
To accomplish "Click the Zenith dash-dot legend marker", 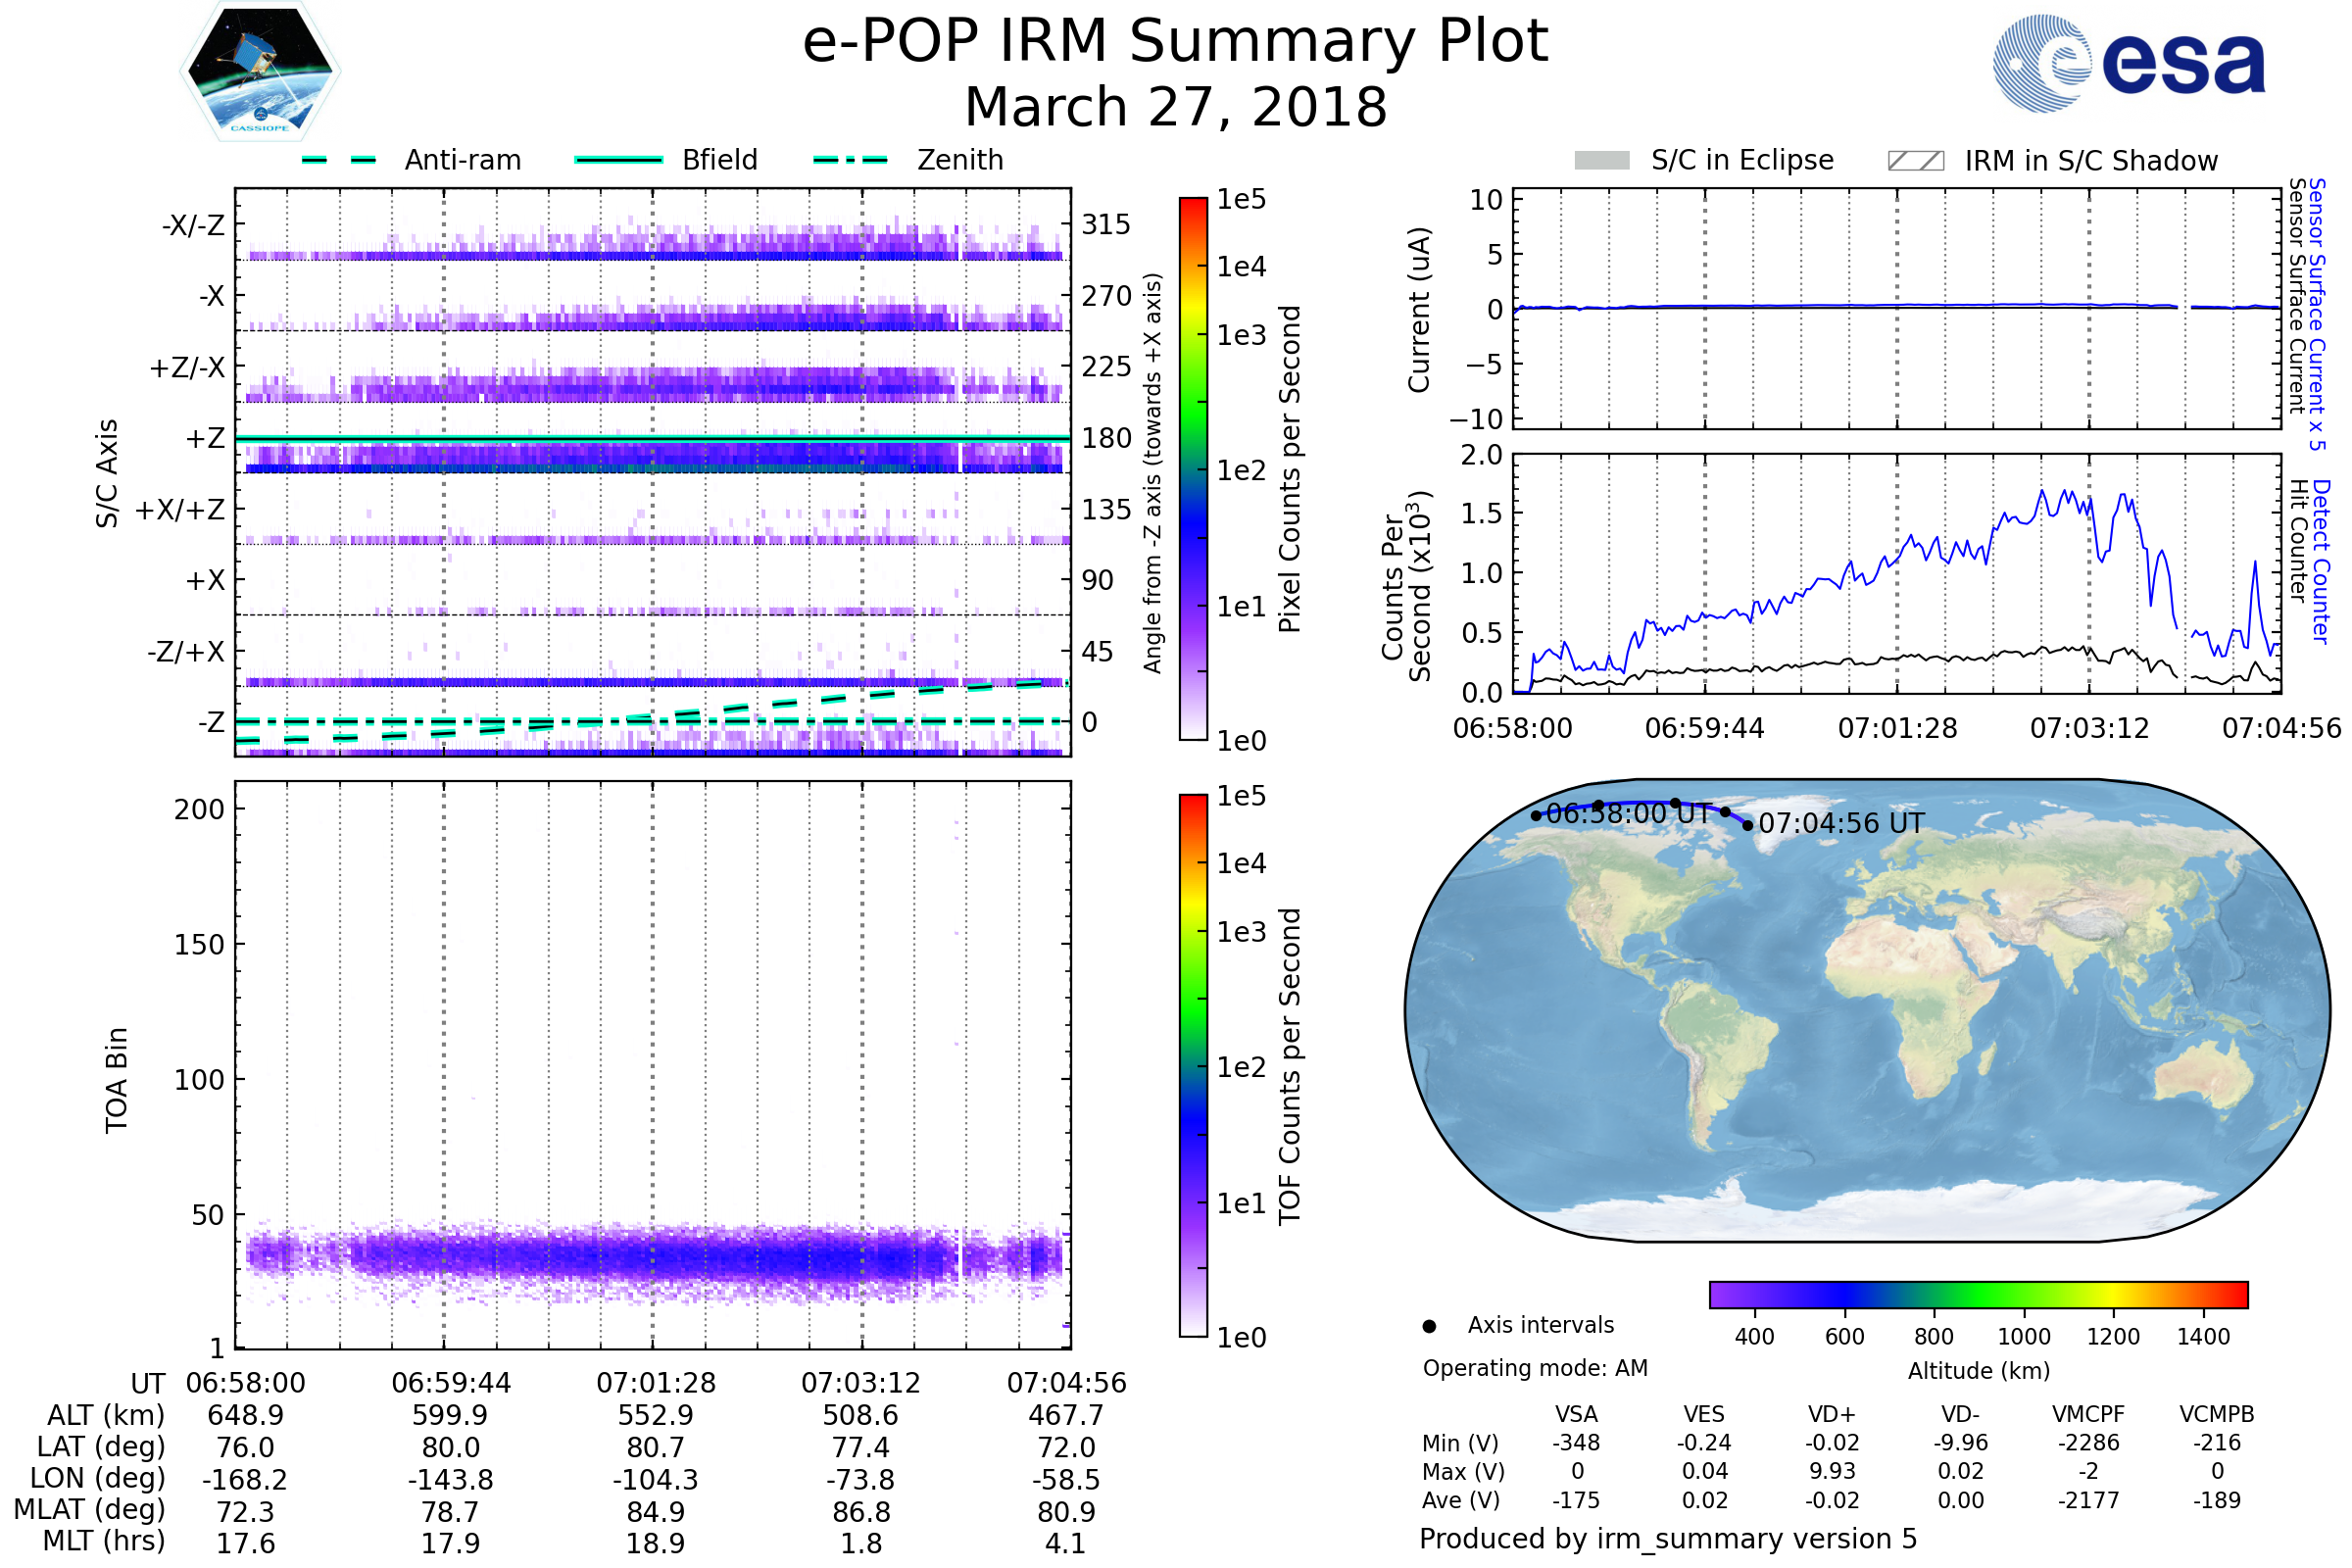I will point(851,160).
